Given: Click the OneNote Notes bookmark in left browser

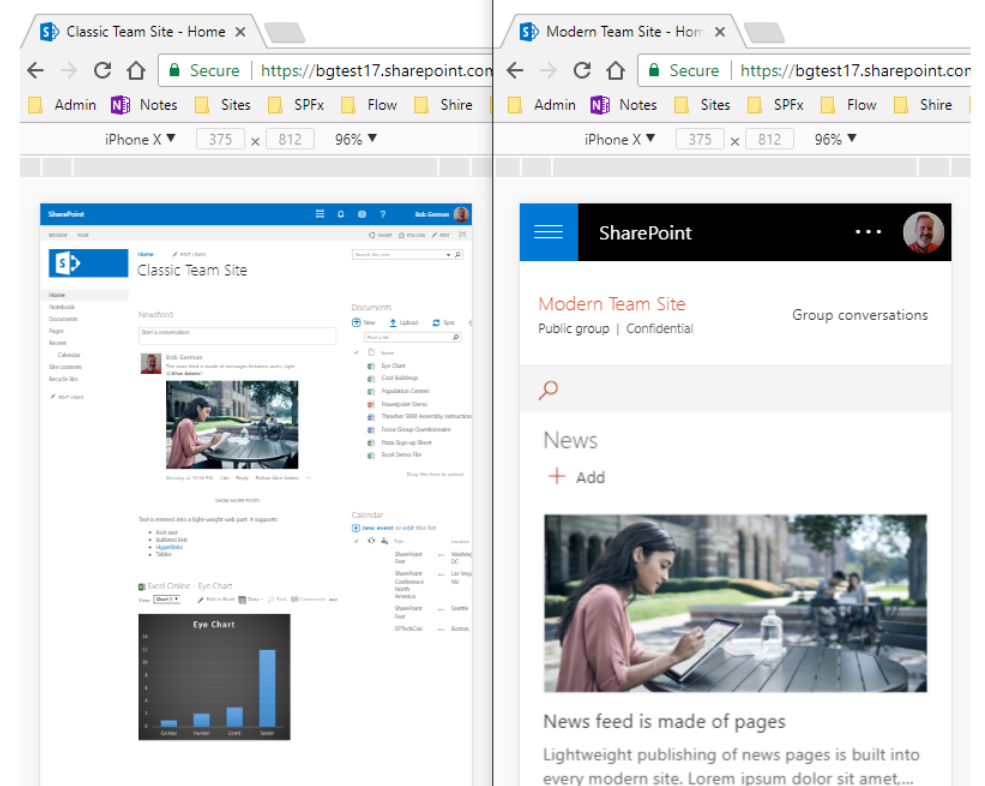Looking at the screenshot, I should point(144,105).
